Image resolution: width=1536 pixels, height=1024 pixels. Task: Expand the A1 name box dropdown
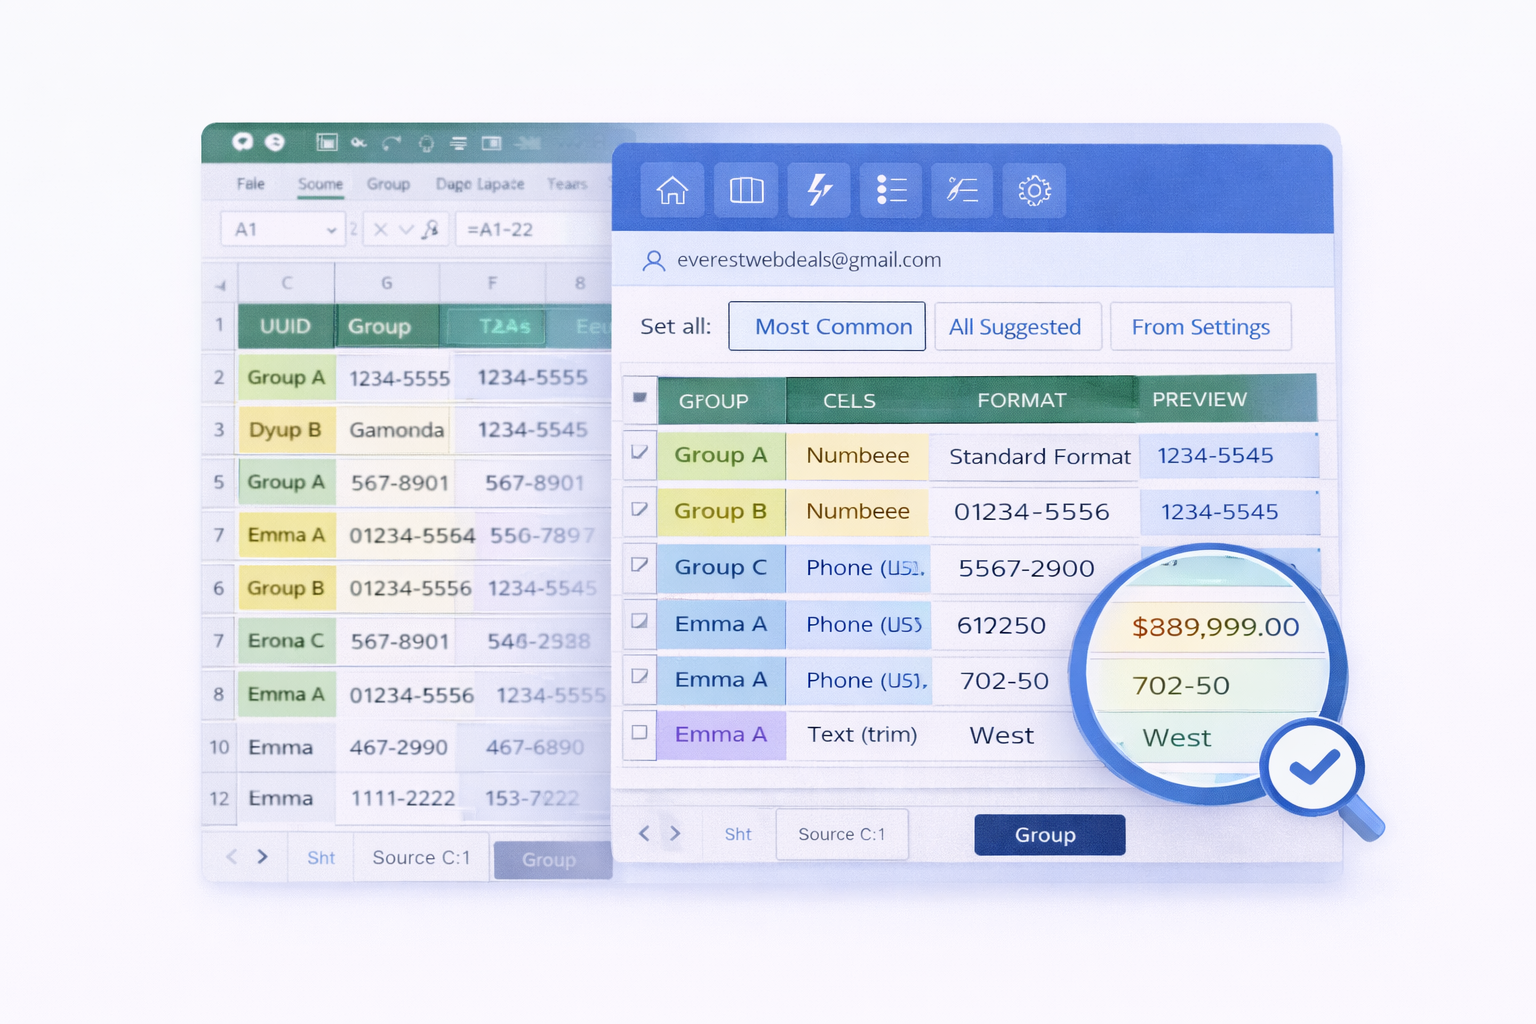click(331, 230)
